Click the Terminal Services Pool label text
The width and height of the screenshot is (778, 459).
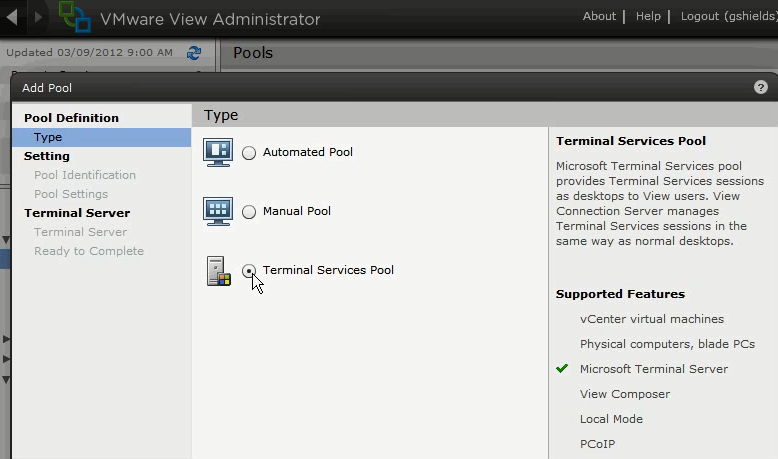(328, 270)
